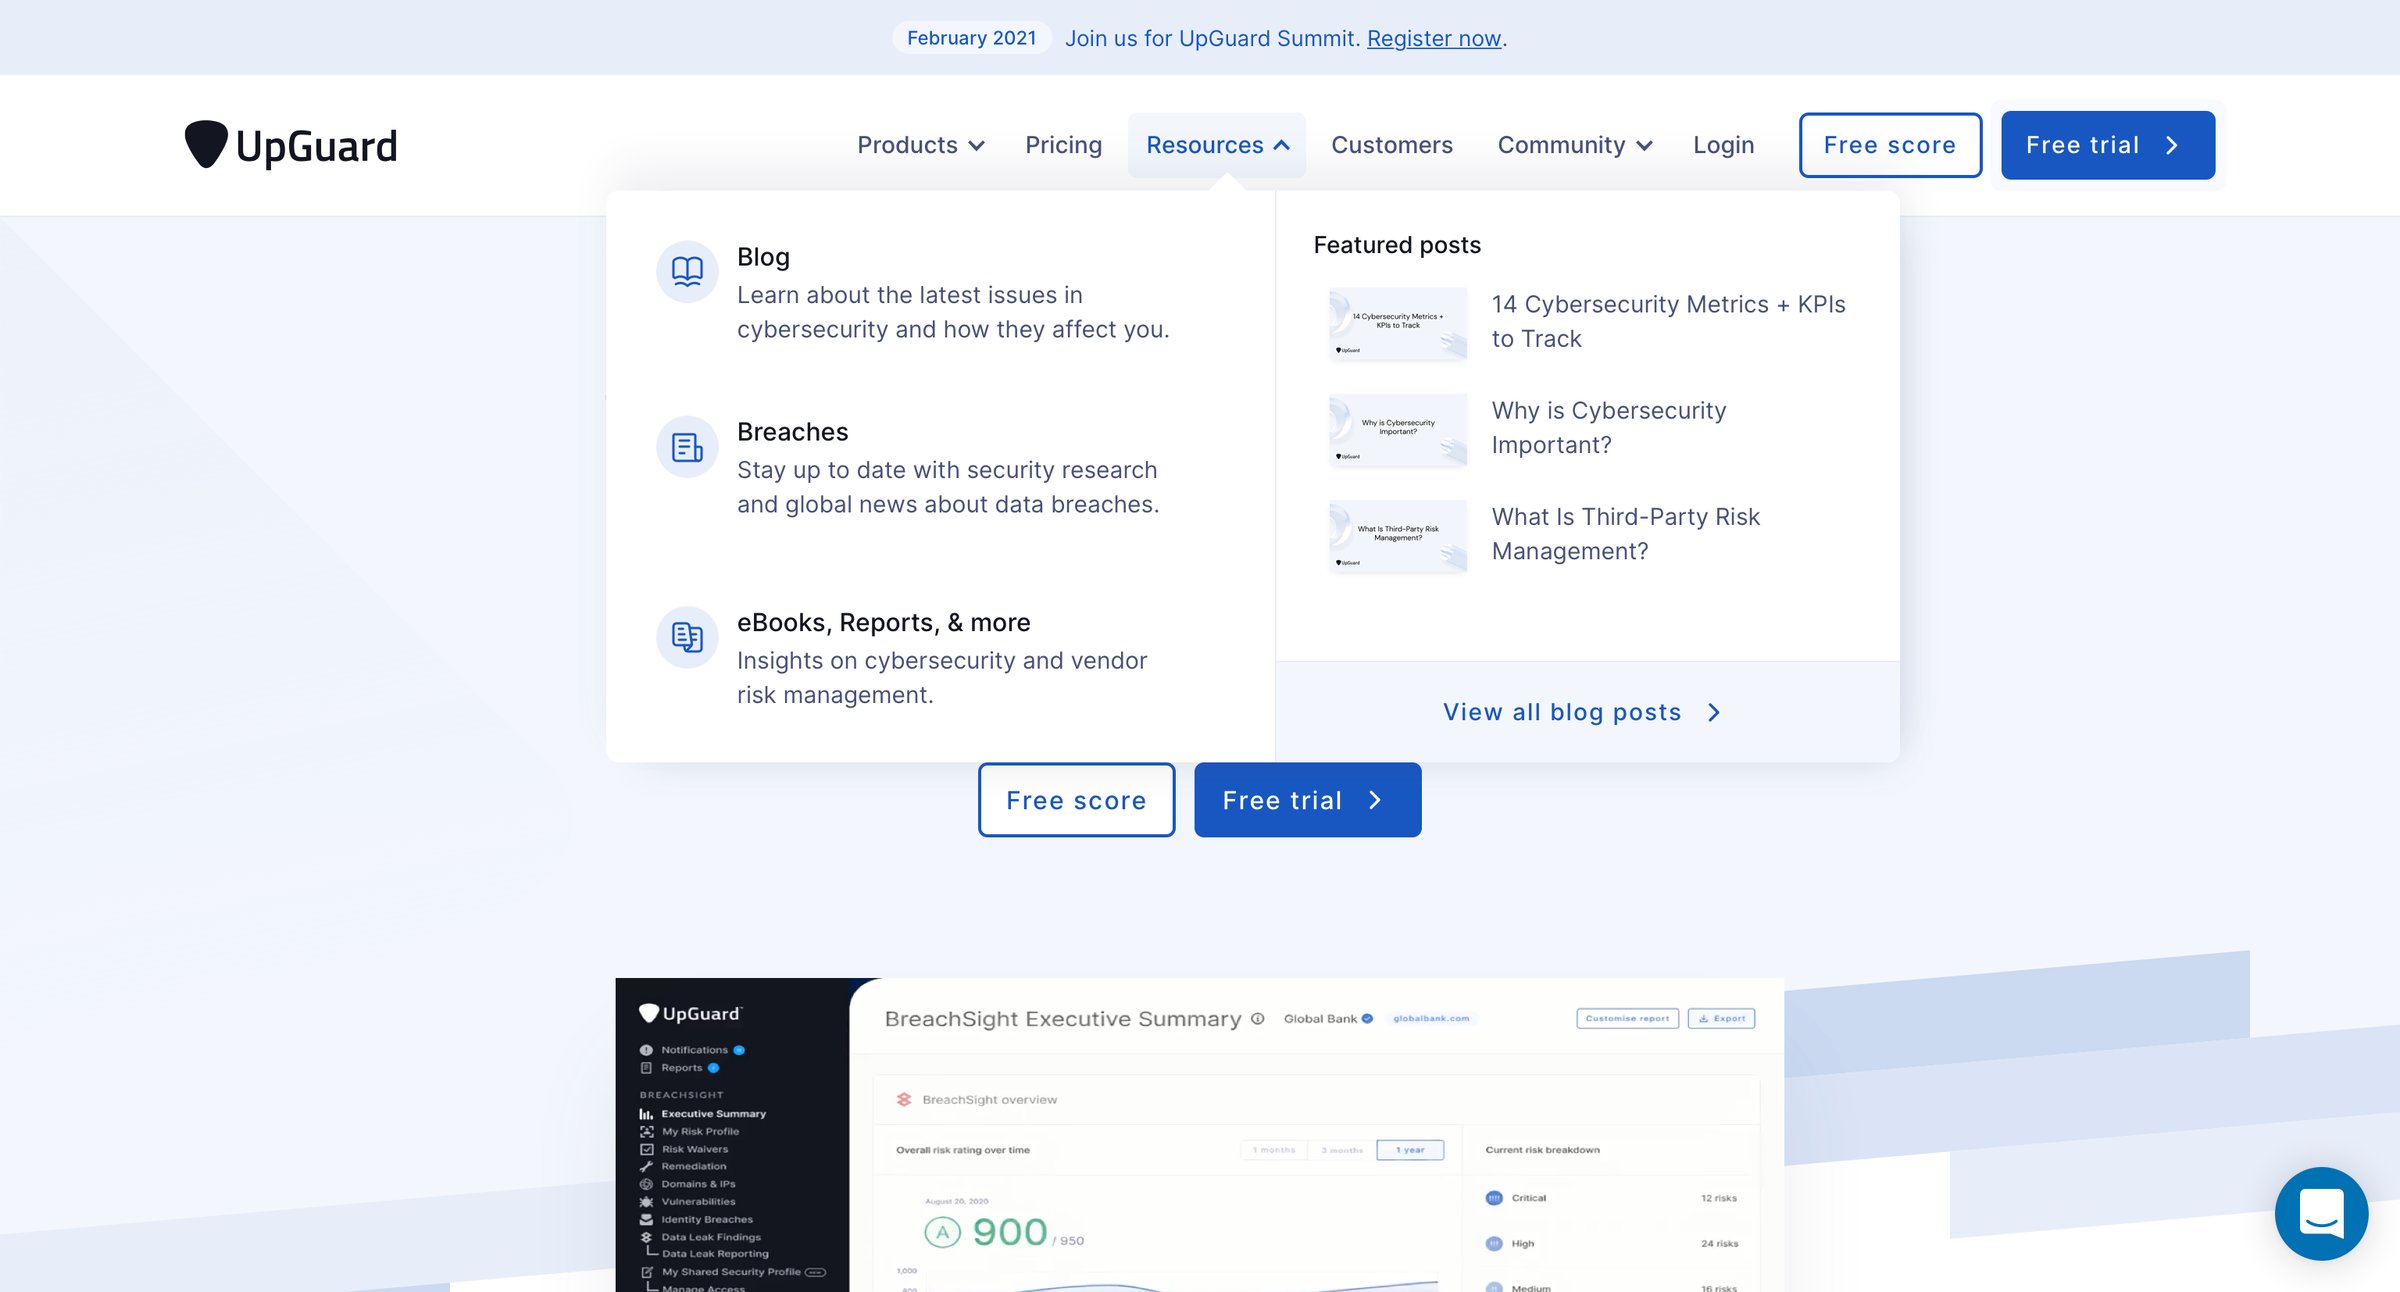Click Third-Party Risk Management thumbnail
This screenshot has width=2400, height=1292.
1397,536
